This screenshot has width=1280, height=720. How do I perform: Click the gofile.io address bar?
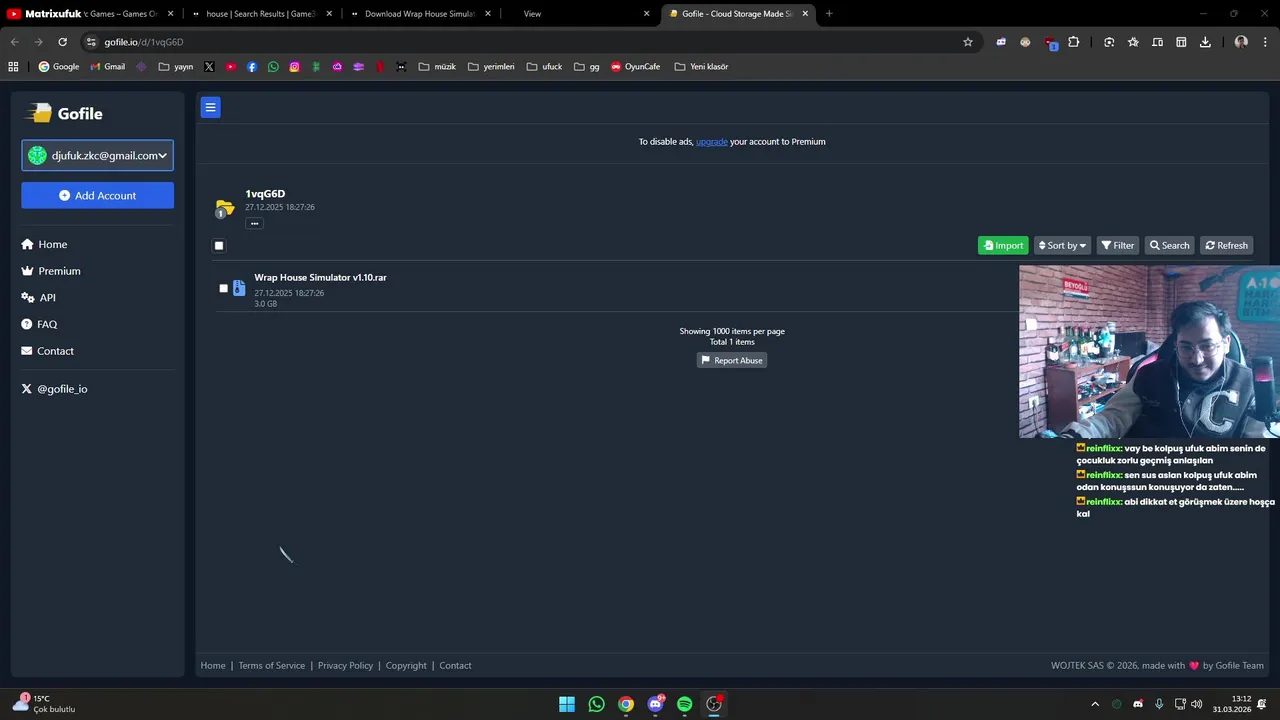[520, 42]
